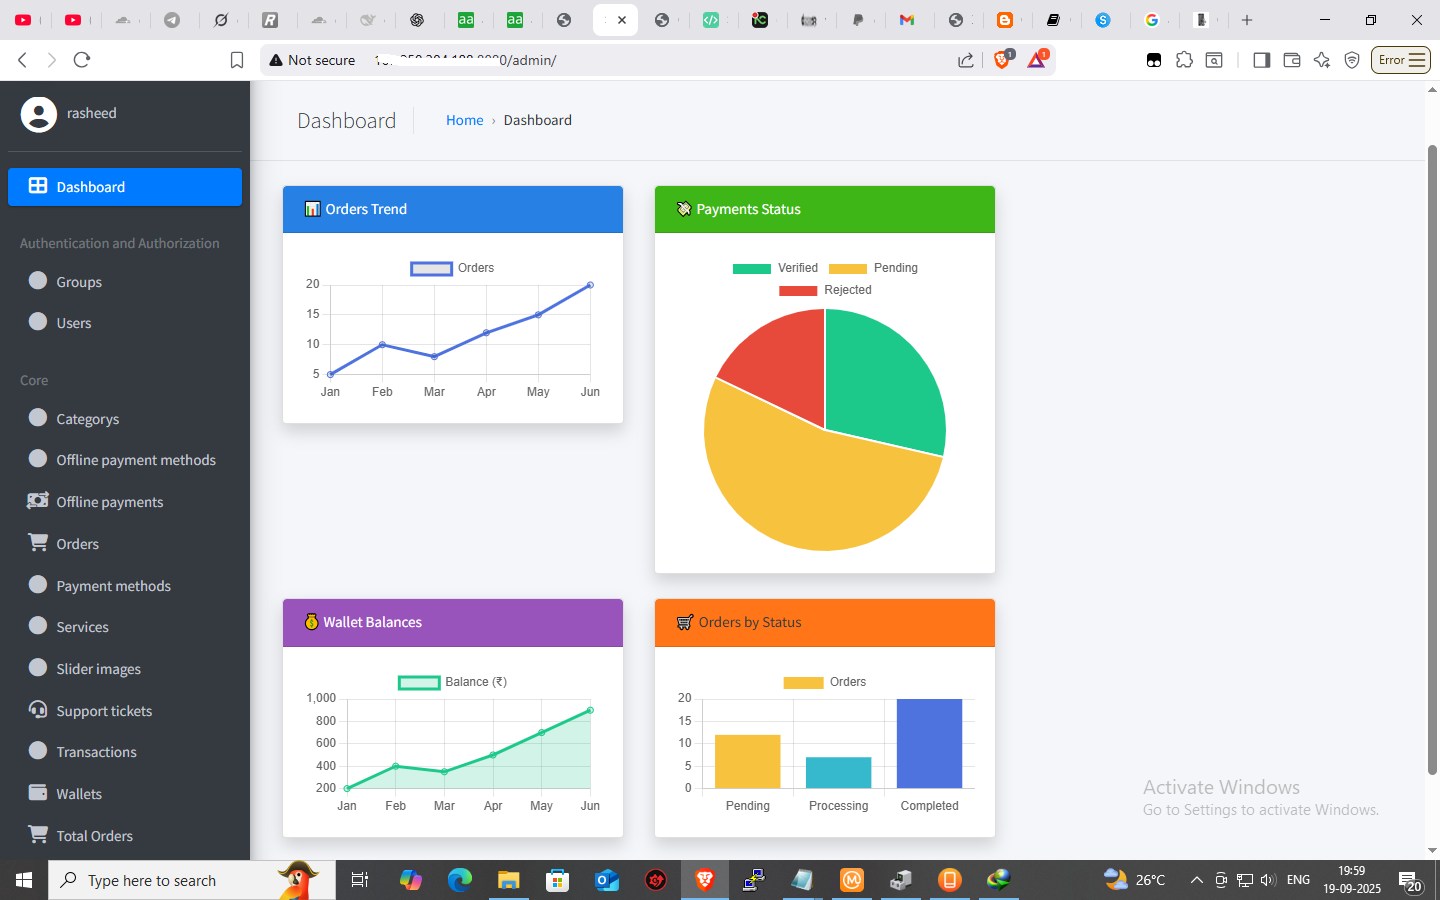The height and width of the screenshot is (900, 1440).
Task: Click the page vertical scrollbar
Action: point(1432,460)
